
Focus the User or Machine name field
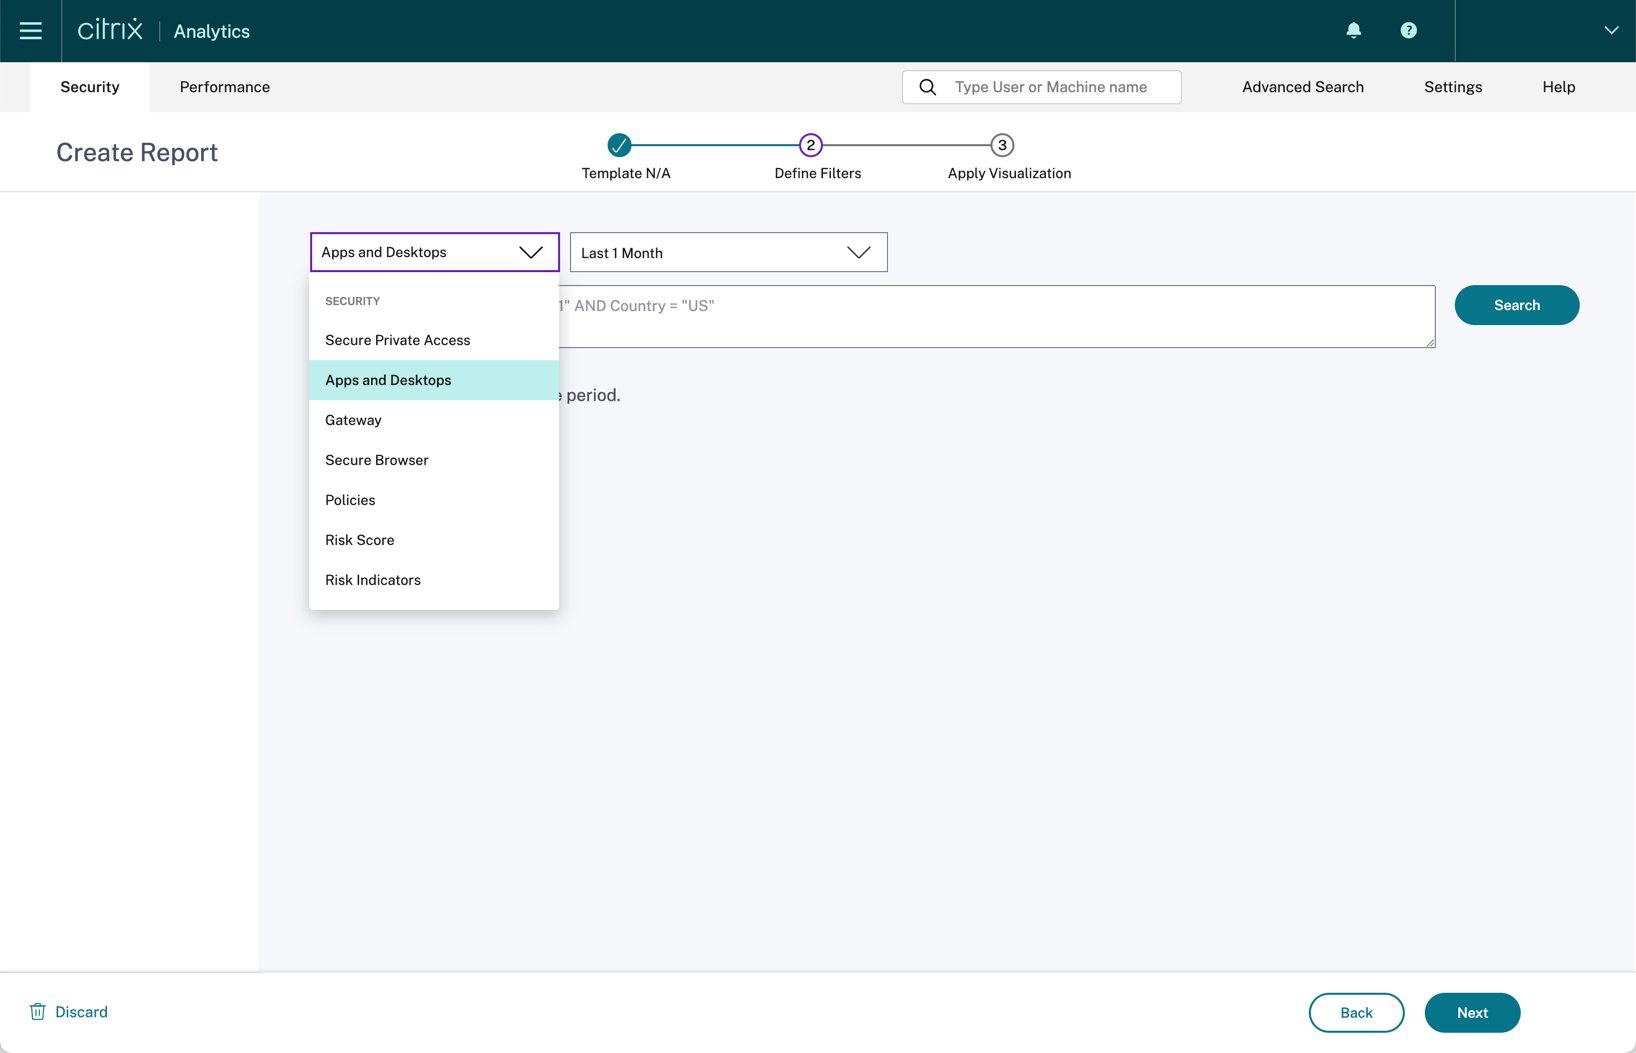(1060, 87)
